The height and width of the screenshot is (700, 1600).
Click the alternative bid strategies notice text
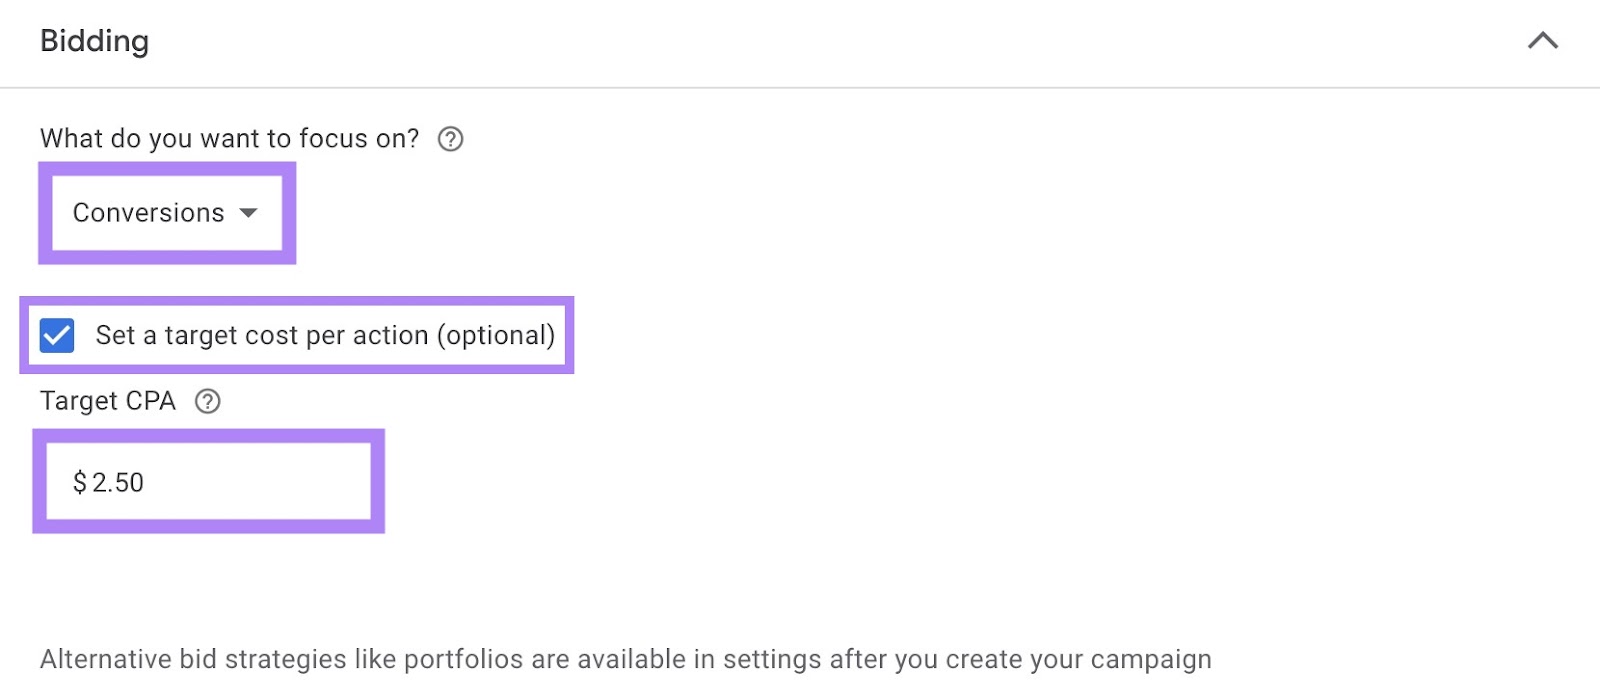625,659
